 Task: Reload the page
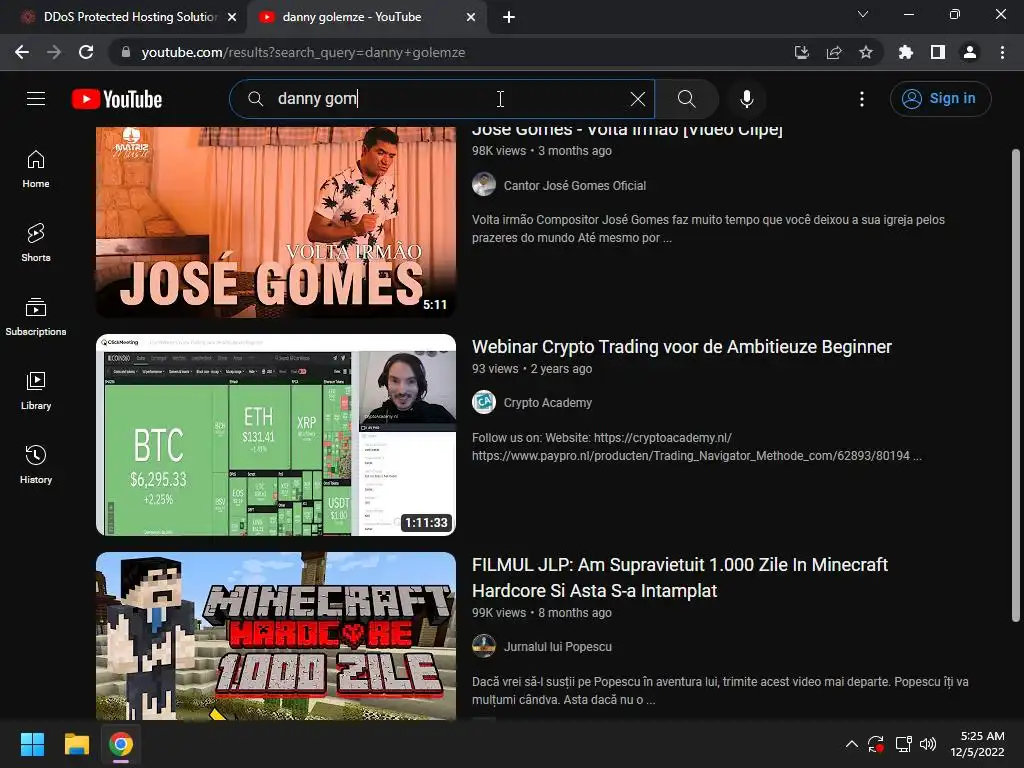[x=86, y=52]
